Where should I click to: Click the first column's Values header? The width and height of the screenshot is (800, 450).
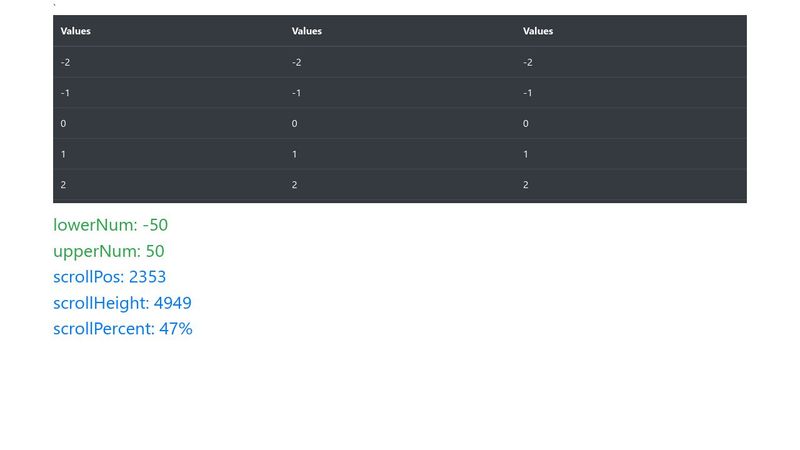[x=76, y=31]
